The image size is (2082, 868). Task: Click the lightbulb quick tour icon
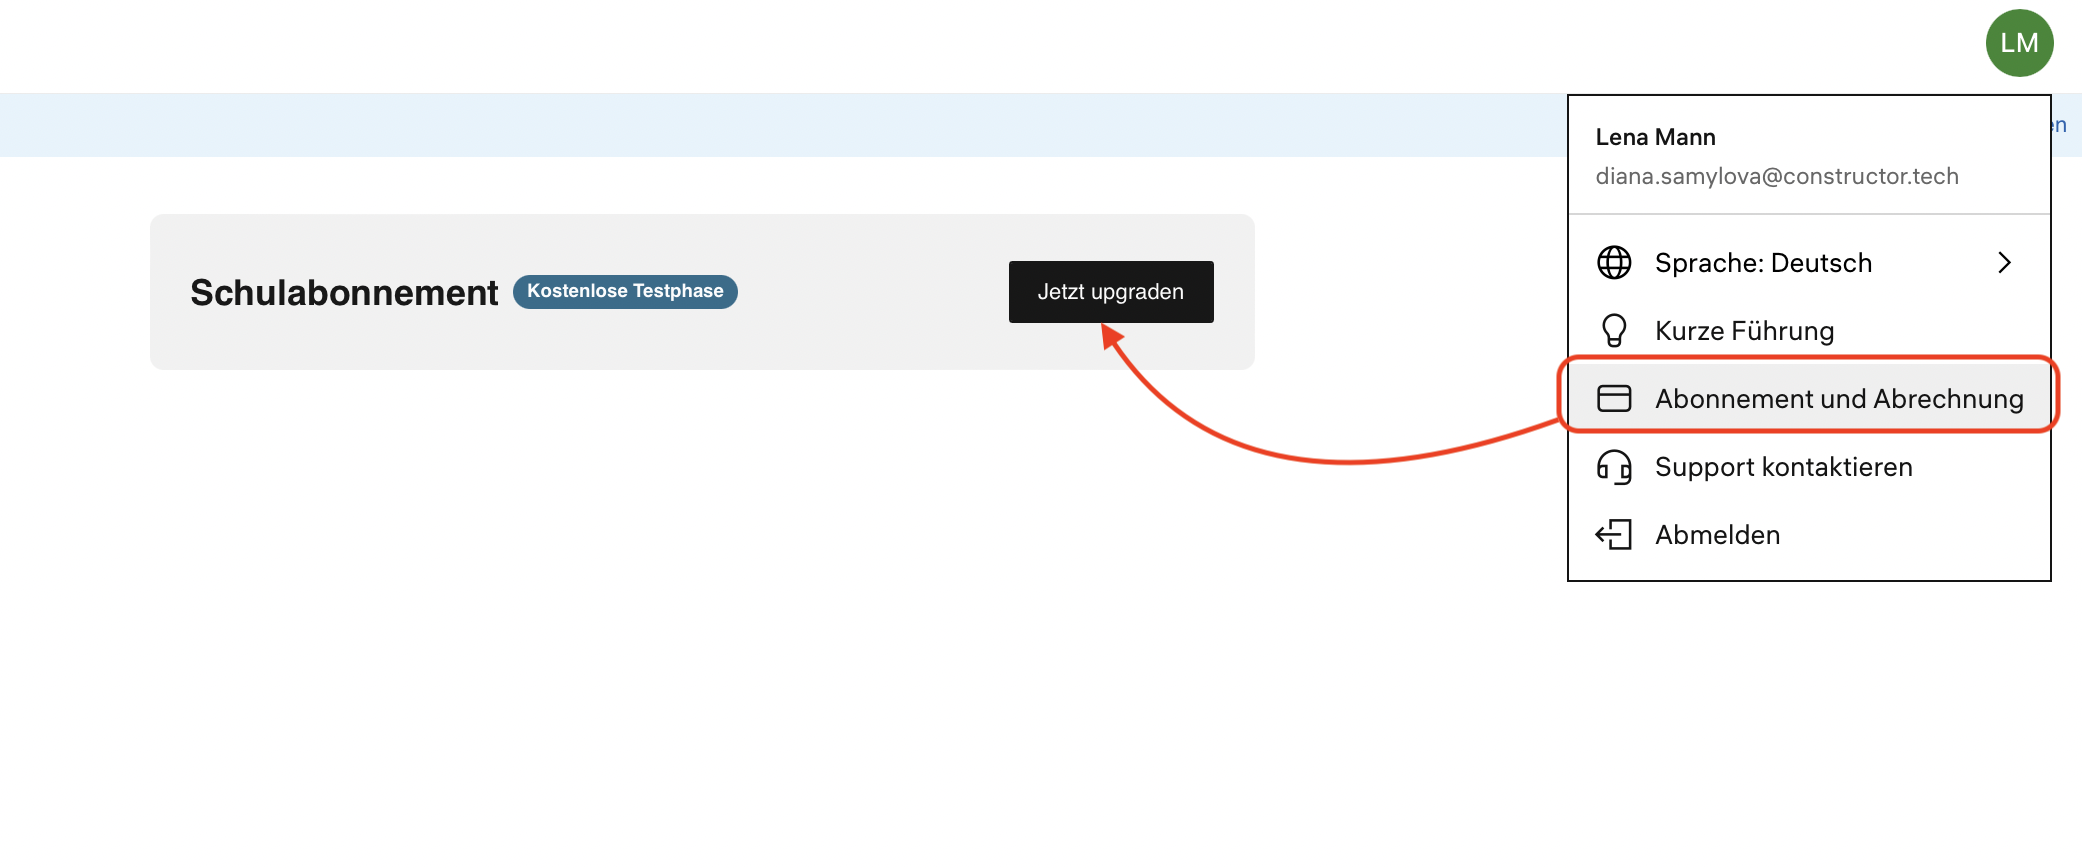(1613, 331)
